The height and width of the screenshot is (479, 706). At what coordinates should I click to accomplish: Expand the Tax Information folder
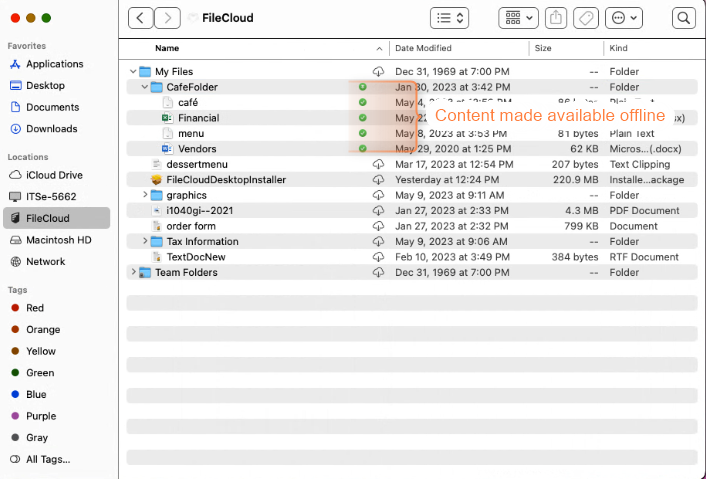[145, 241]
